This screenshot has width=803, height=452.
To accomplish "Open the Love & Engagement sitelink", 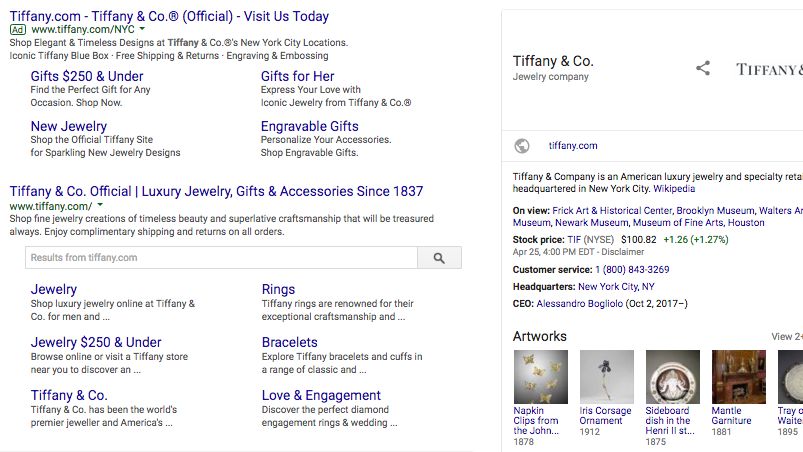I will point(321,395).
